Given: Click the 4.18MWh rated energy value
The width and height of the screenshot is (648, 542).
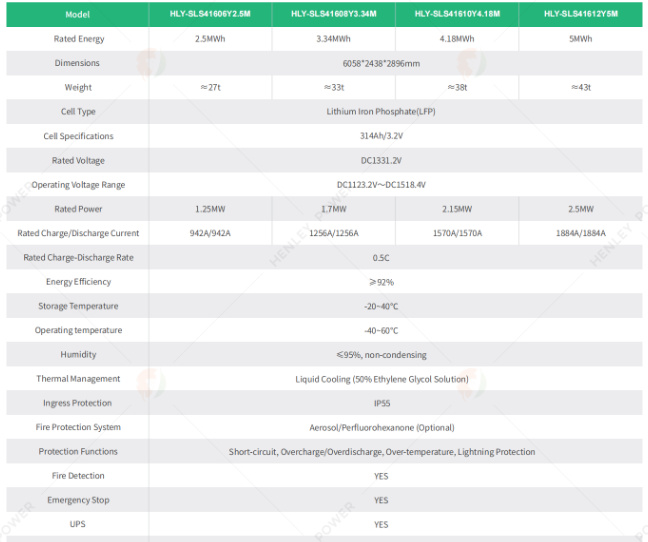Looking at the screenshot, I should pos(457,39).
